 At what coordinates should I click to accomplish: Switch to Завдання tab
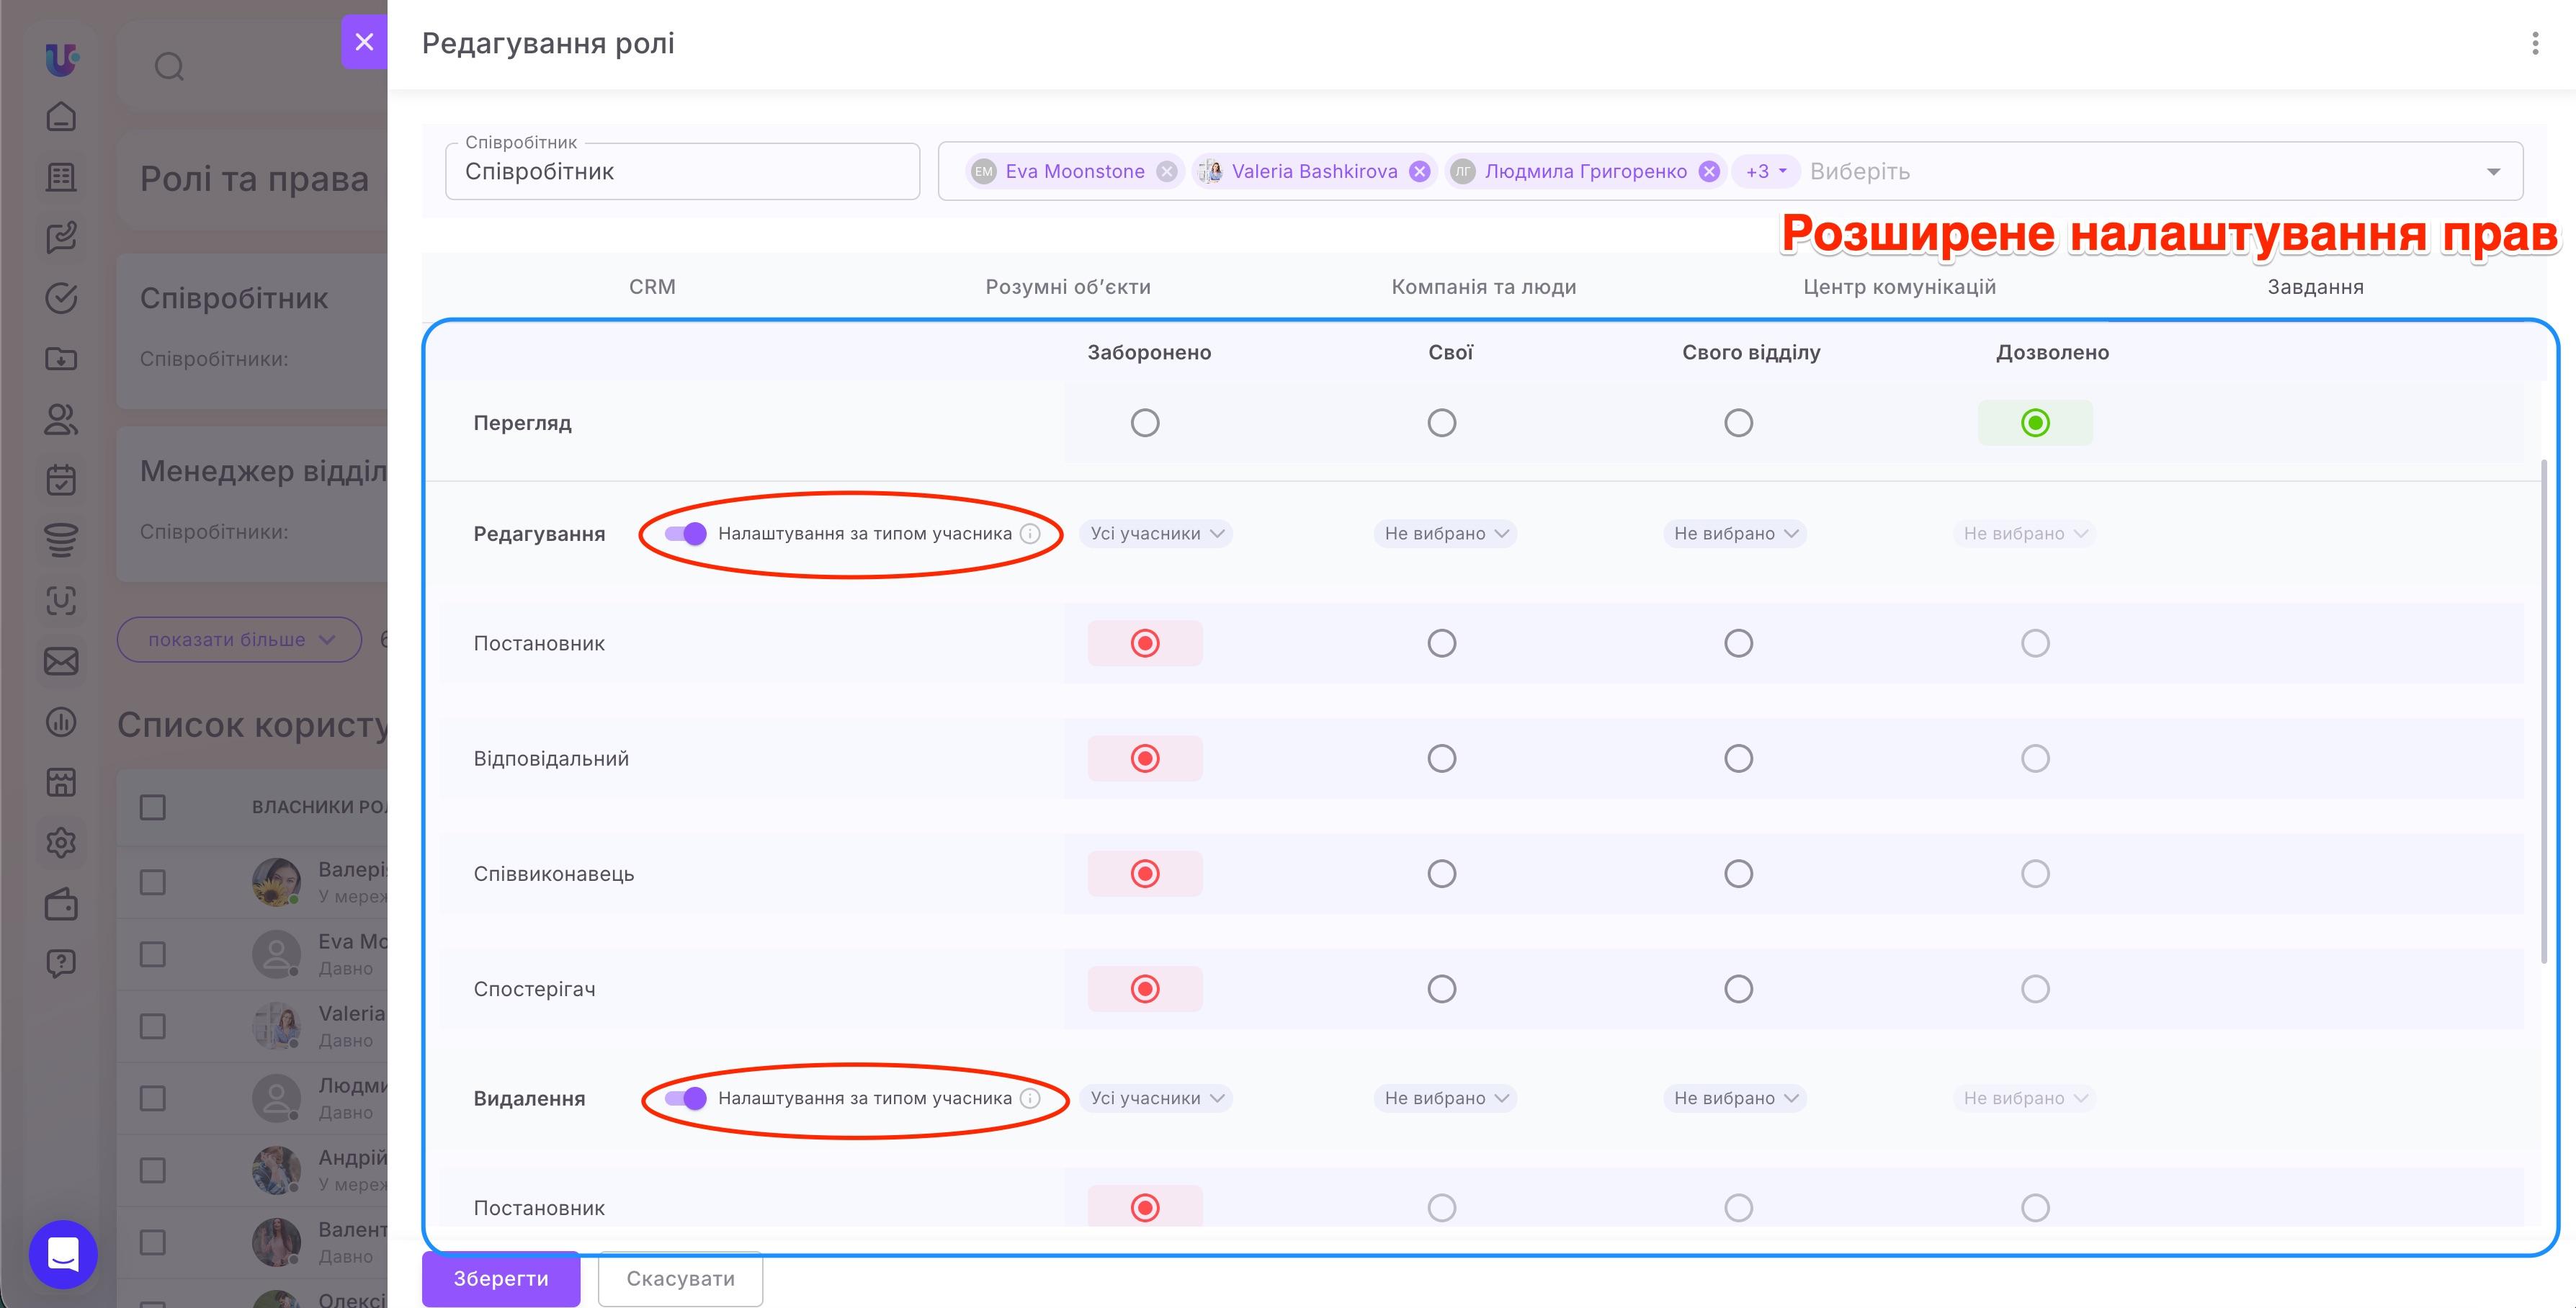click(x=2315, y=287)
